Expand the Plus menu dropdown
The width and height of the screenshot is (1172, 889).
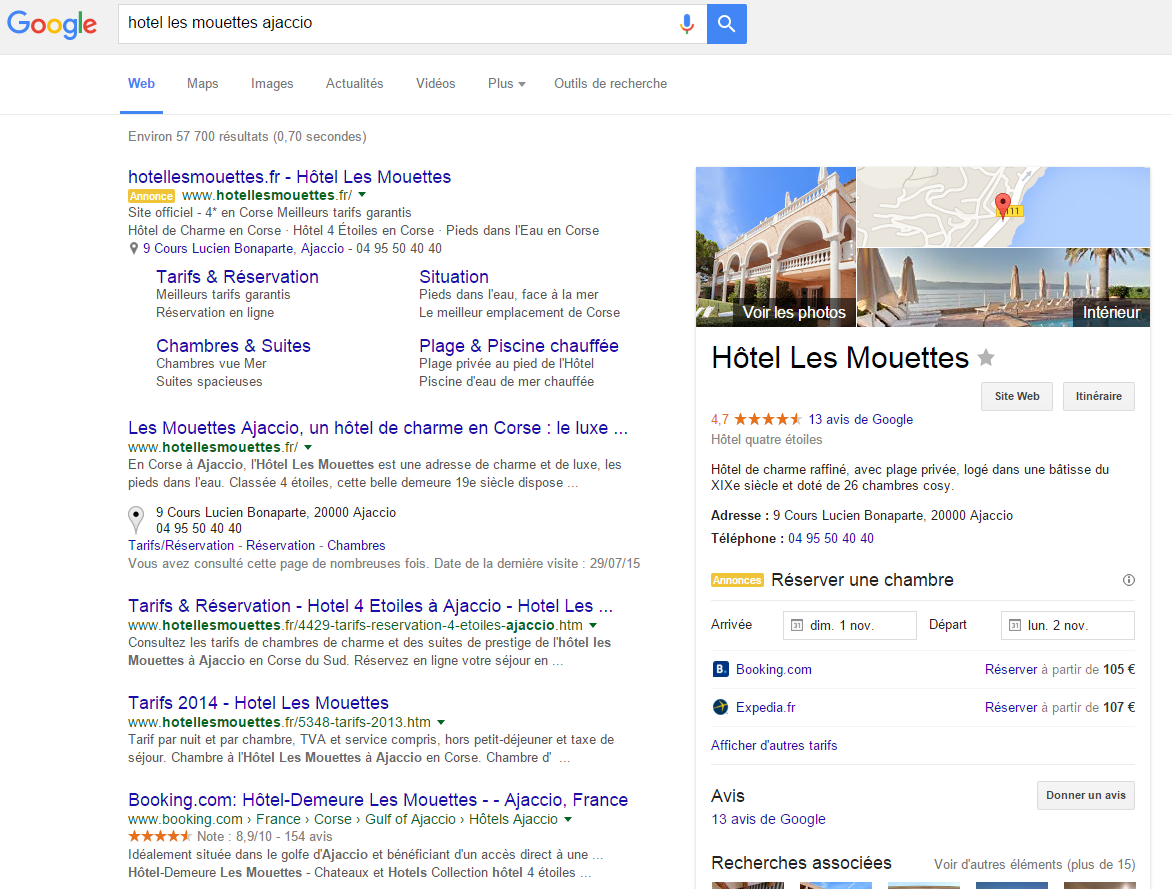tap(506, 84)
